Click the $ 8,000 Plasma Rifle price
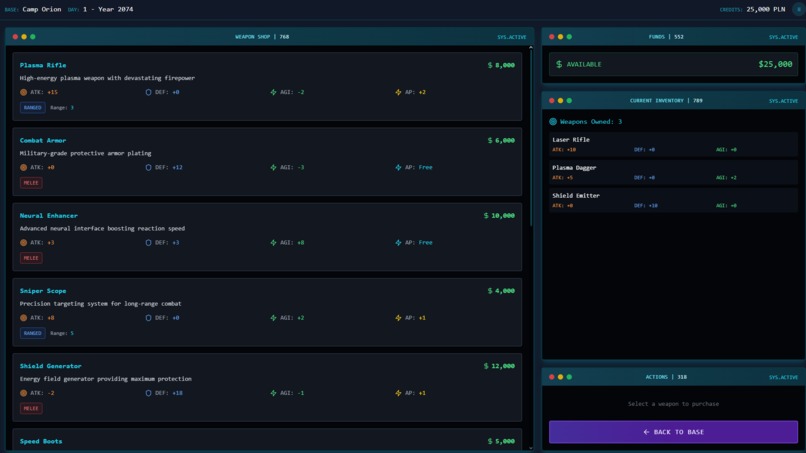This screenshot has height=453, width=806. pyautogui.click(x=501, y=65)
